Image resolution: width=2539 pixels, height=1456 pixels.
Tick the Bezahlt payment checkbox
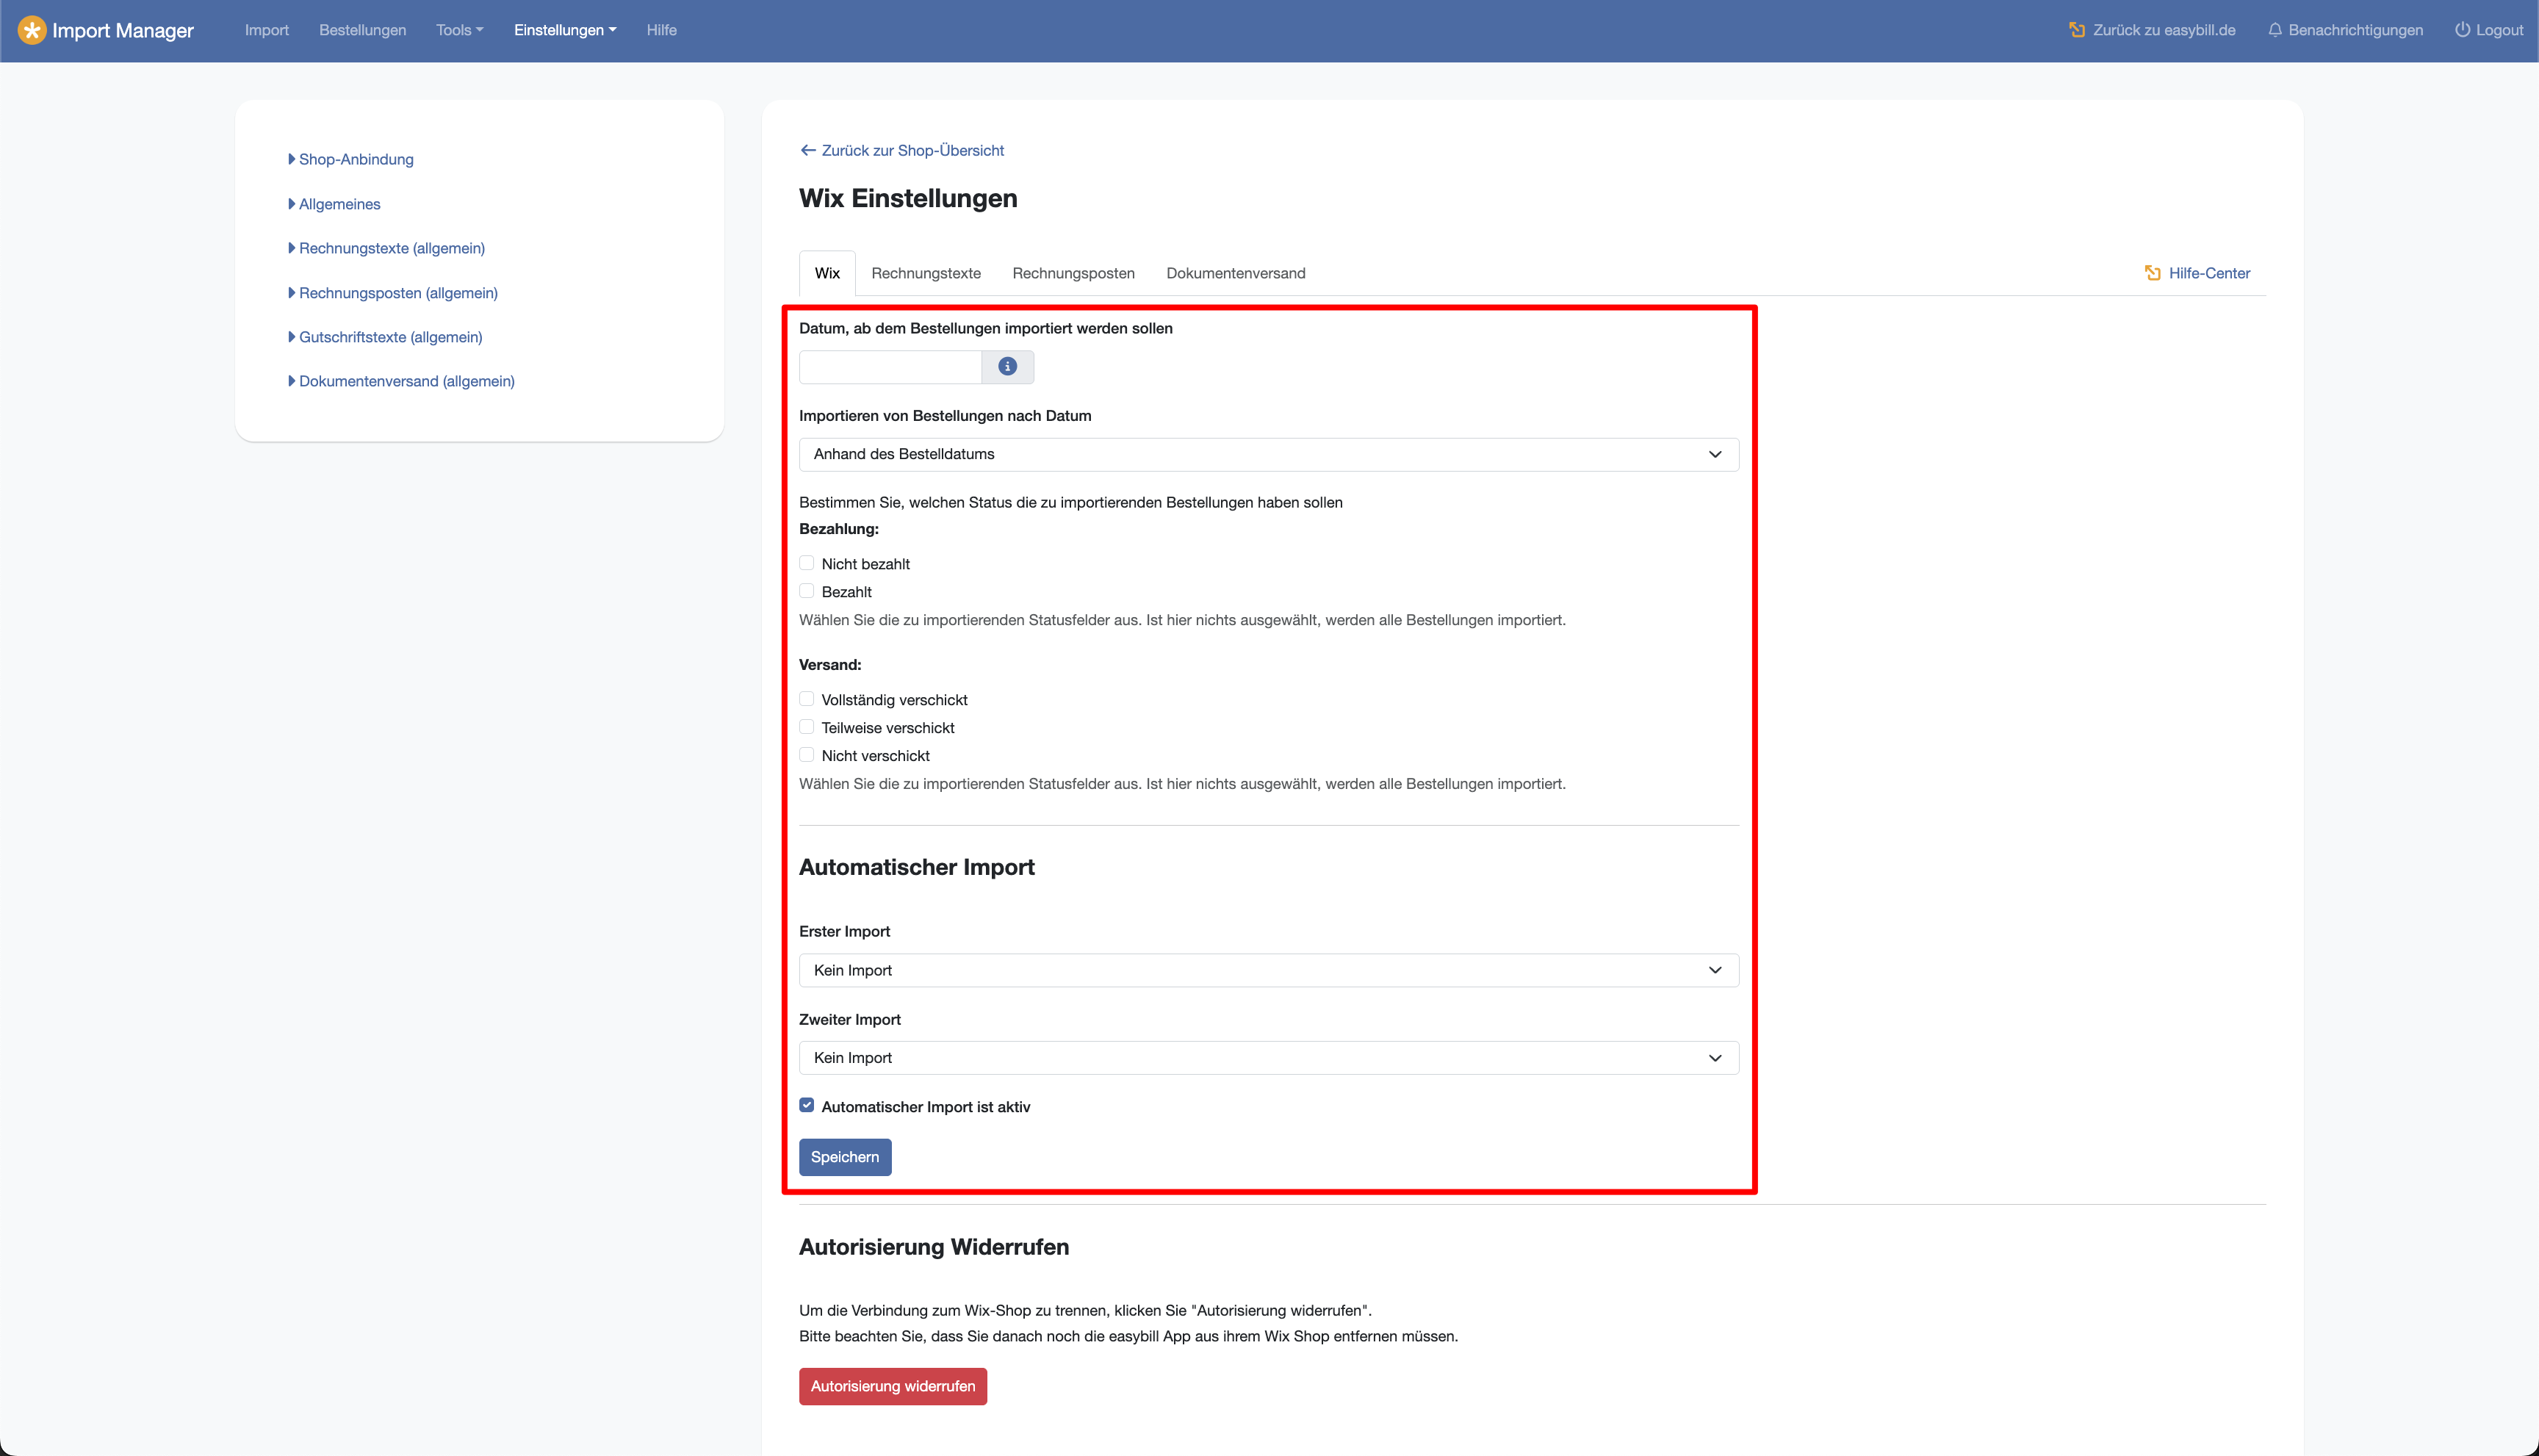click(807, 591)
